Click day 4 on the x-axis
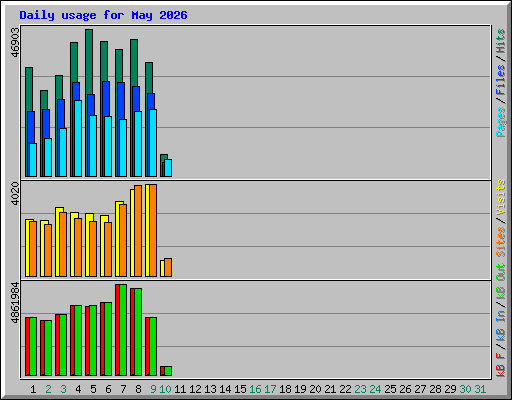This screenshot has height=400, width=512. tap(78, 389)
